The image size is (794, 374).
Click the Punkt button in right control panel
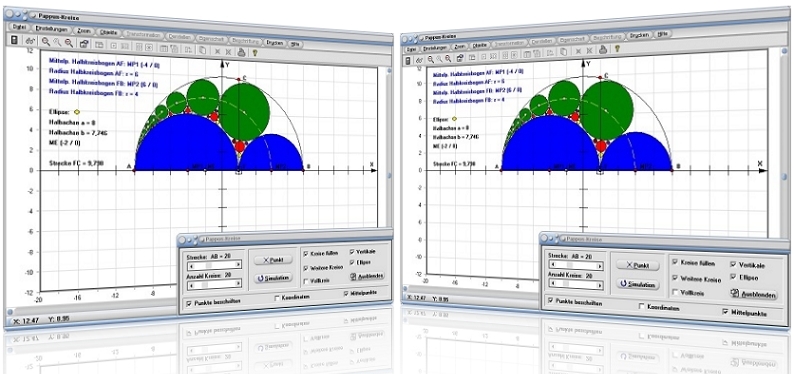(x=638, y=265)
